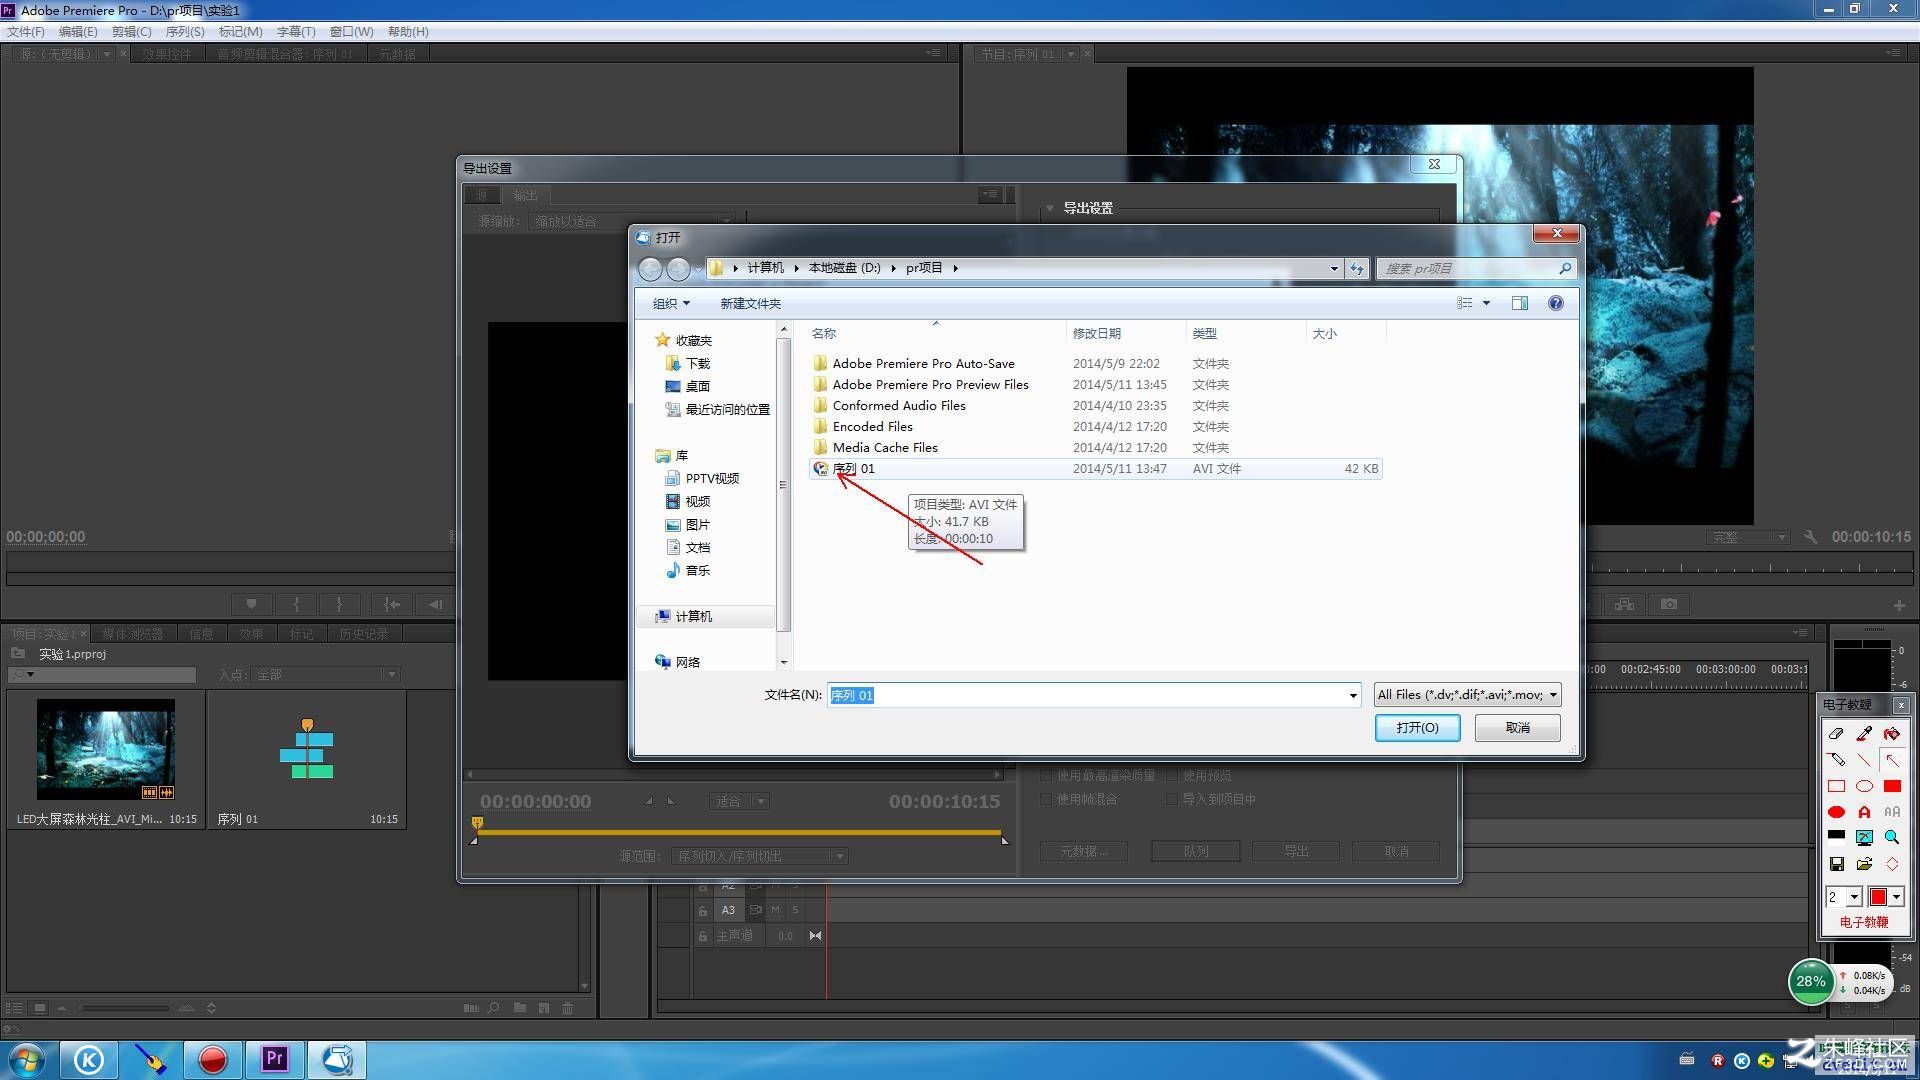Click the floppy disk save icon in palette
The height and width of the screenshot is (1080, 1920).
click(1836, 864)
